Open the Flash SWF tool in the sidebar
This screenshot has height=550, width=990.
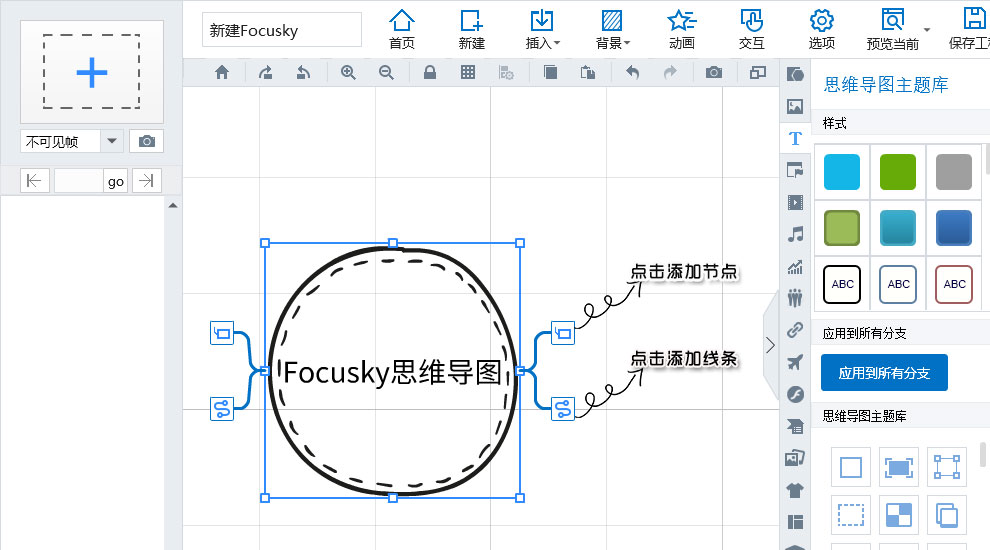795,395
